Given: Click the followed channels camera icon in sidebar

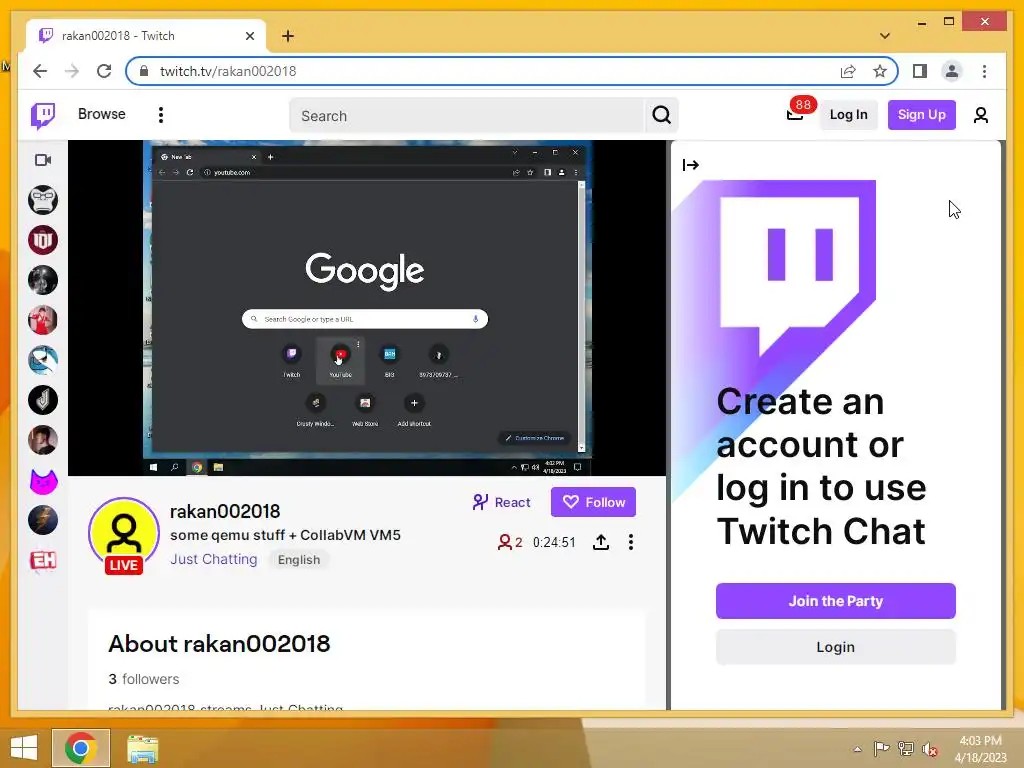Looking at the screenshot, I should coord(43,160).
